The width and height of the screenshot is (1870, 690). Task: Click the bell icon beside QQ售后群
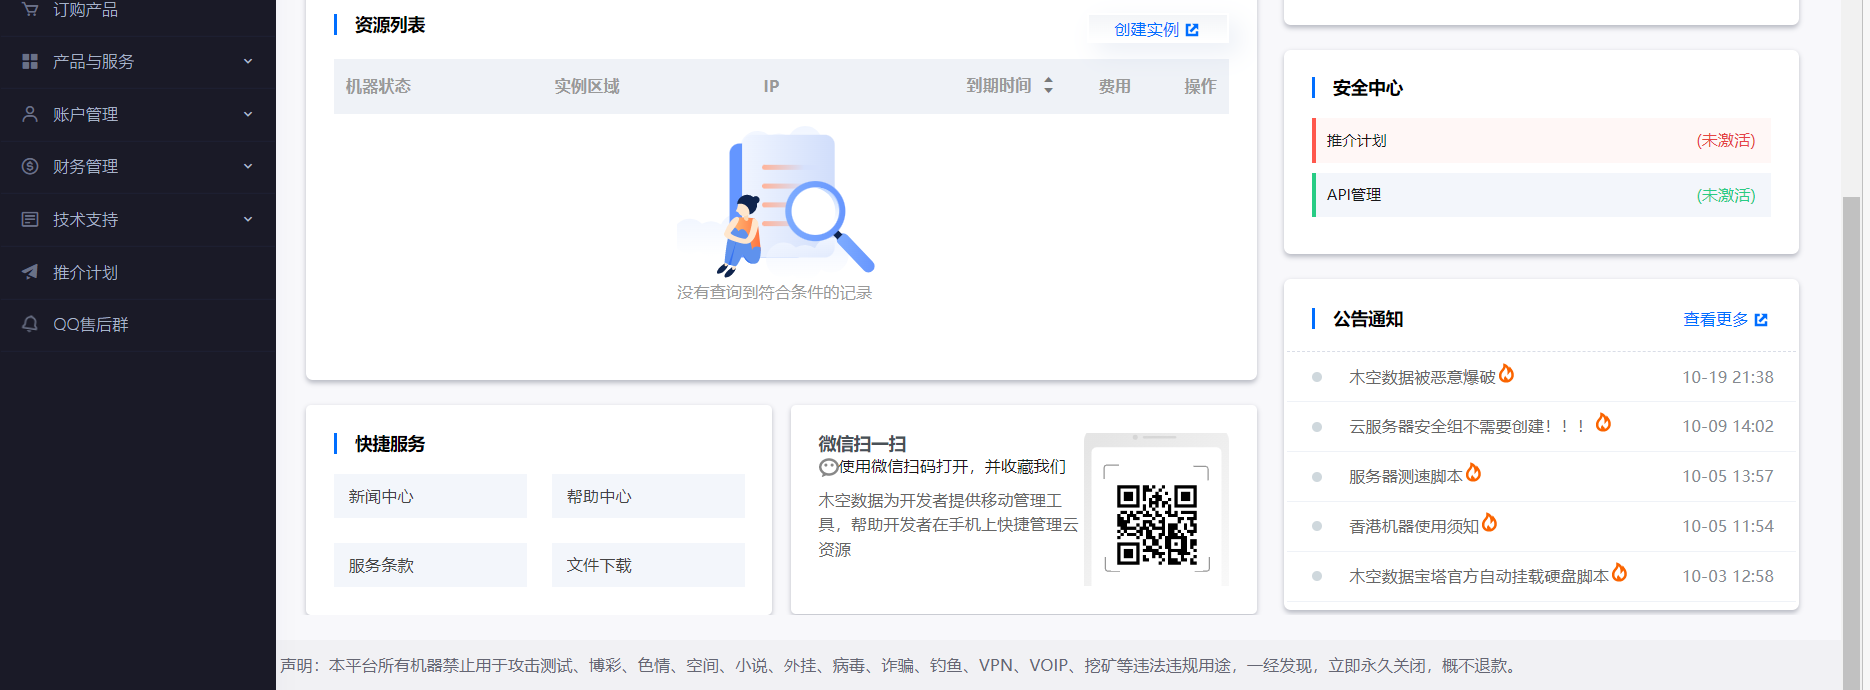30,324
